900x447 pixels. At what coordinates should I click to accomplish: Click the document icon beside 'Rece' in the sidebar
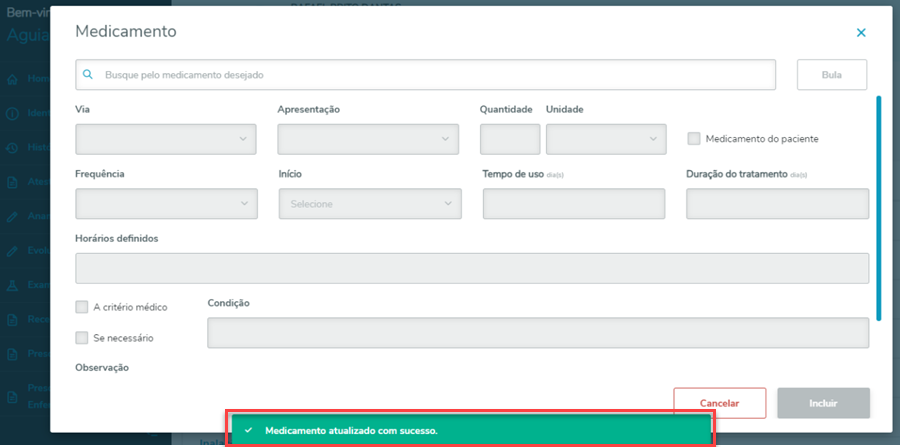click(12, 320)
